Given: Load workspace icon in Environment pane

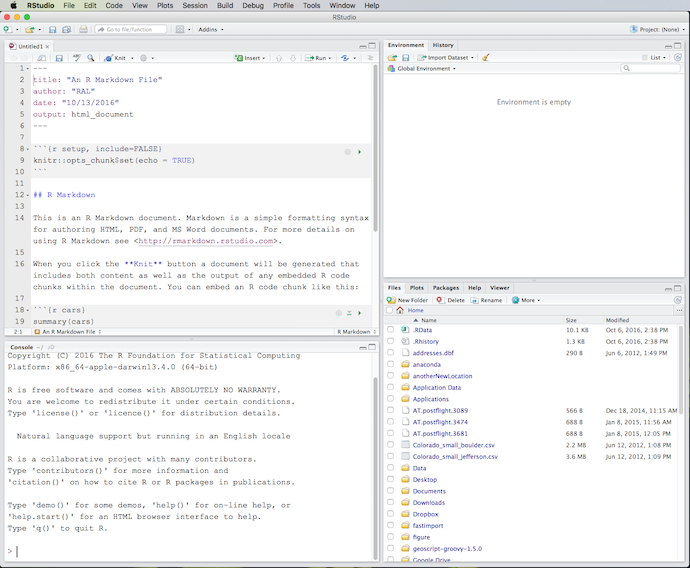Looking at the screenshot, I should pyautogui.click(x=392, y=58).
